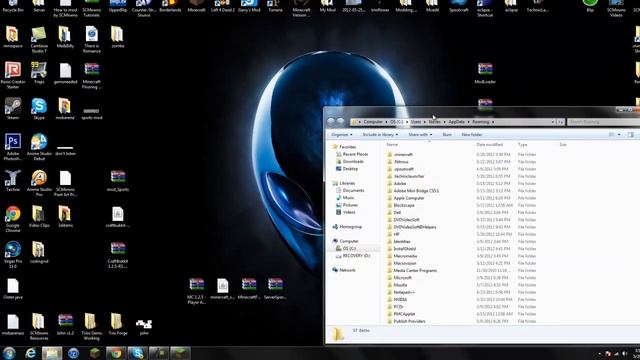This screenshot has width=640, height=360.
Task: Launch Adobe Photoshop from the desktop
Action: 13,147
